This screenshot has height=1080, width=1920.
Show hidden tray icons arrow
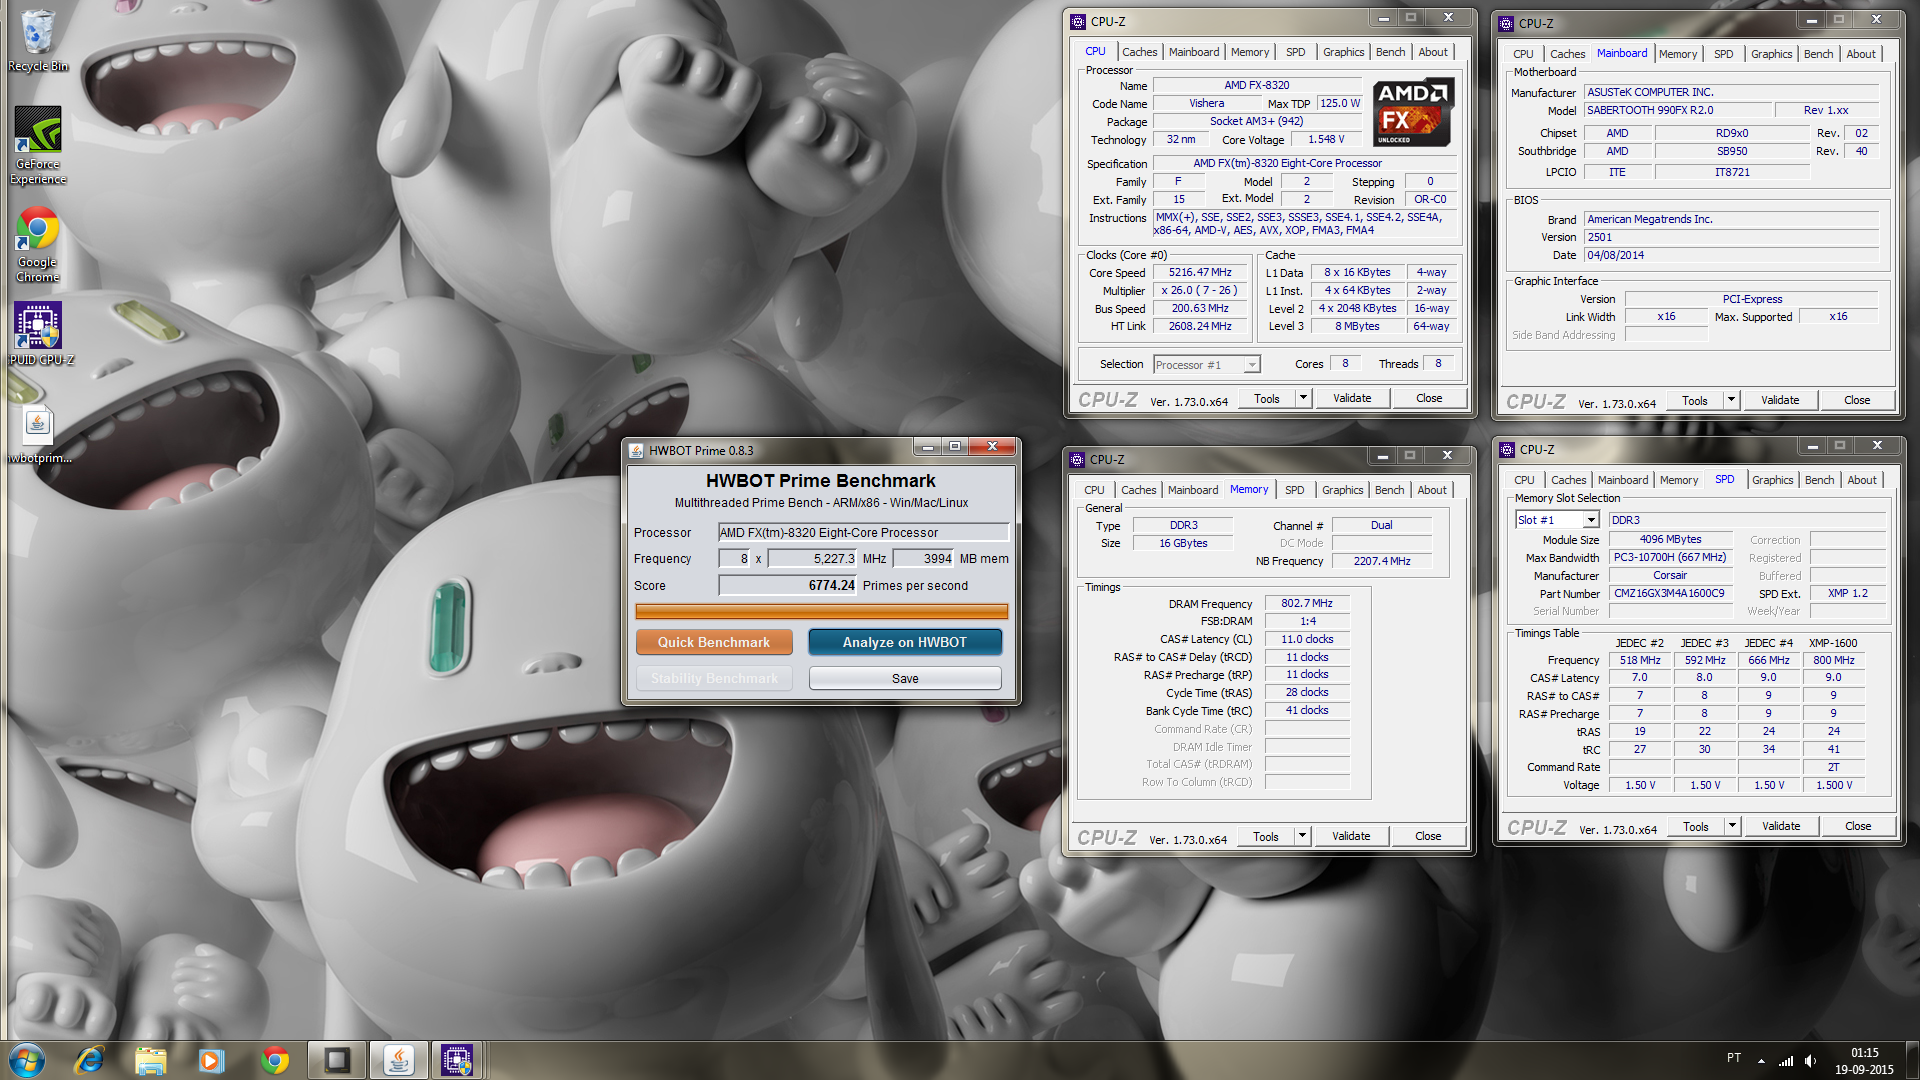coord(1761,1061)
